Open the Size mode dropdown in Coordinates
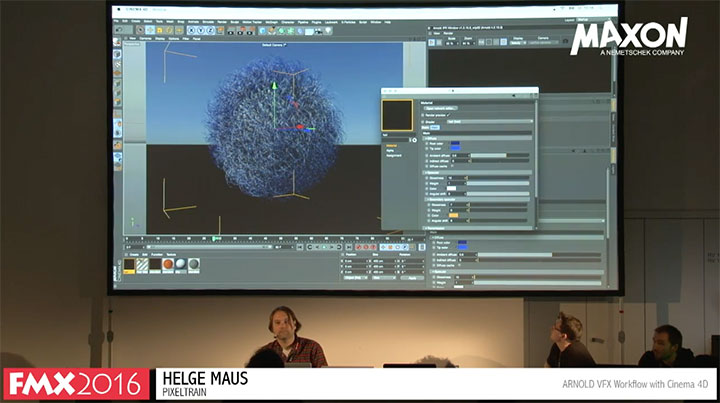Image resolution: width=720 pixels, height=403 pixels. pos(383,278)
